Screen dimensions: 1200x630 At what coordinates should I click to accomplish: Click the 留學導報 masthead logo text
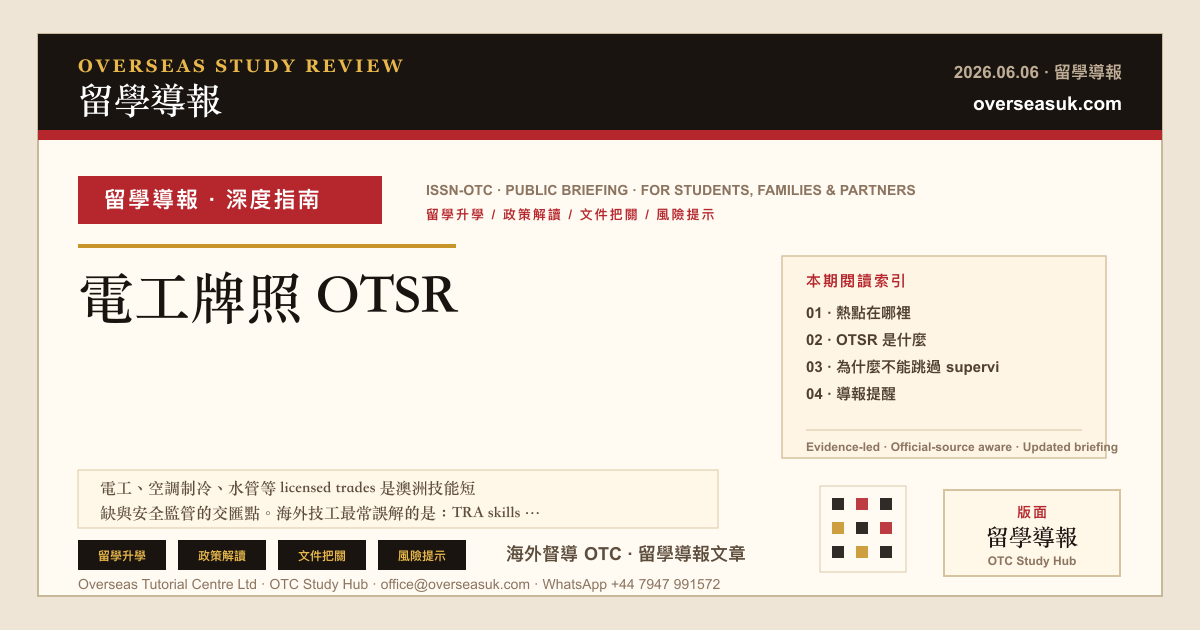pyautogui.click(x=150, y=101)
